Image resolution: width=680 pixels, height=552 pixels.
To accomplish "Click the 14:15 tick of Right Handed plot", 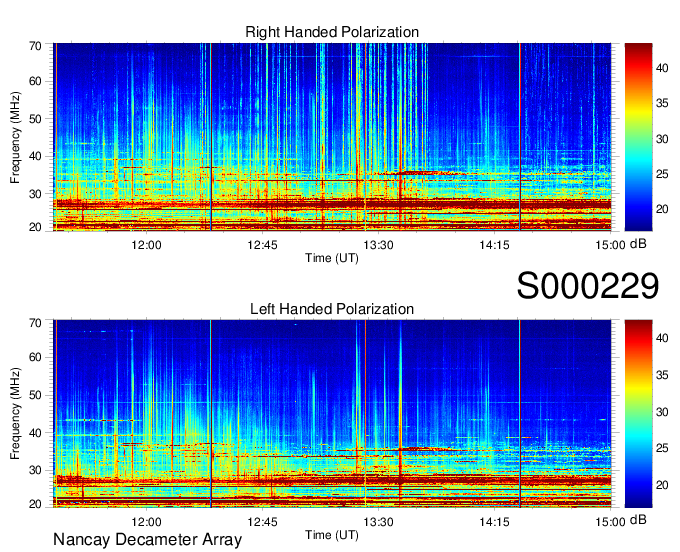I will tap(494, 245).
